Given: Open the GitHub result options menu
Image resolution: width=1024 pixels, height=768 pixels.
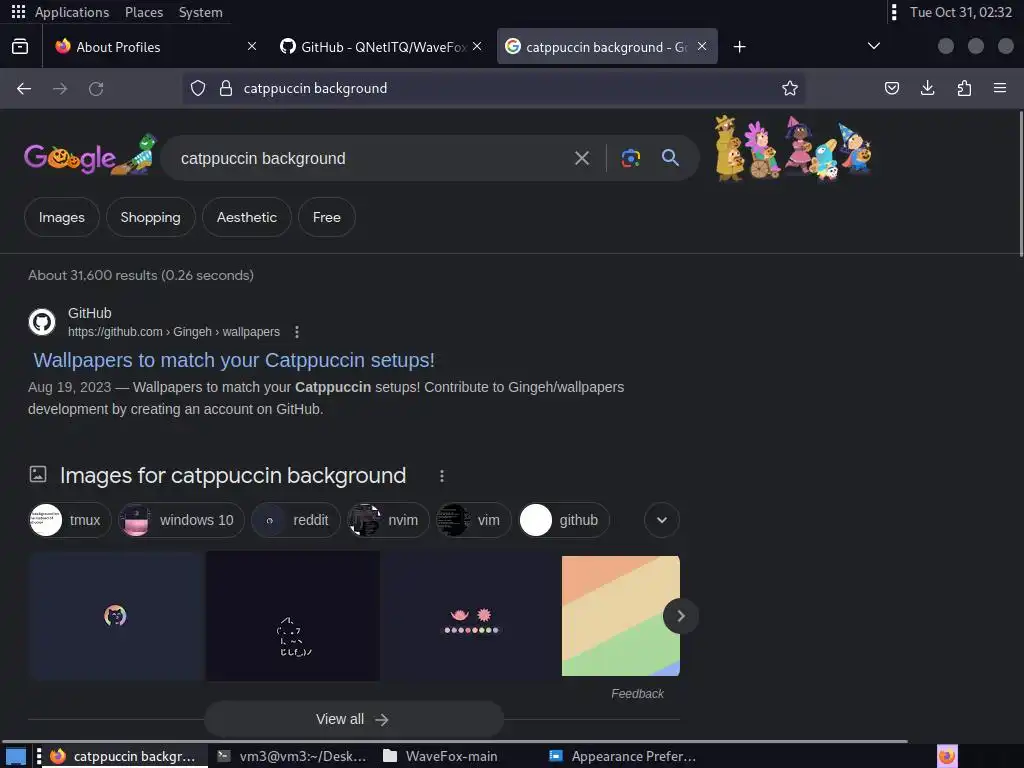Looking at the screenshot, I should pyautogui.click(x=297, y=332).
